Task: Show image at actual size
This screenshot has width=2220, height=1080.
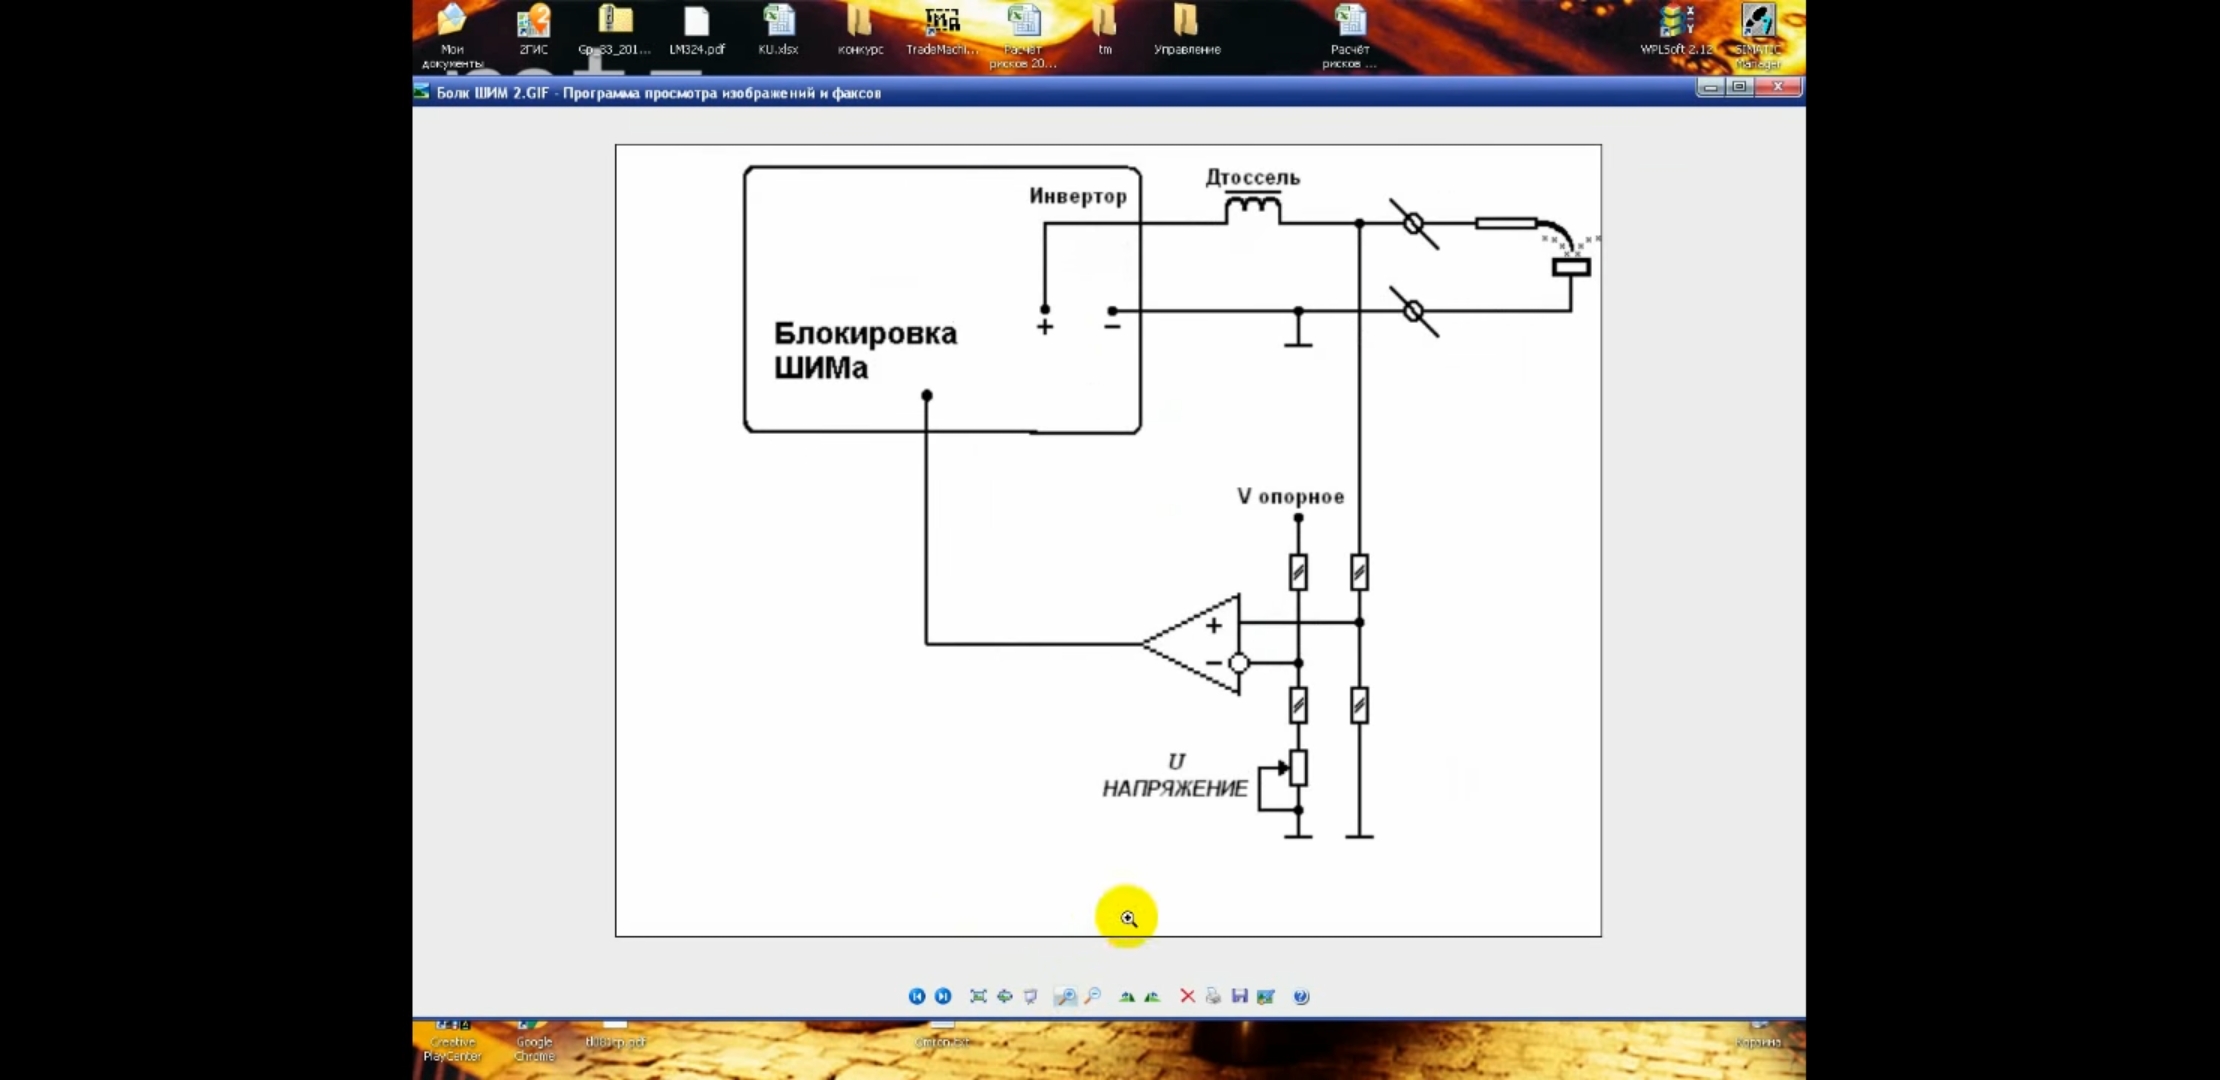Action: 1004,996
